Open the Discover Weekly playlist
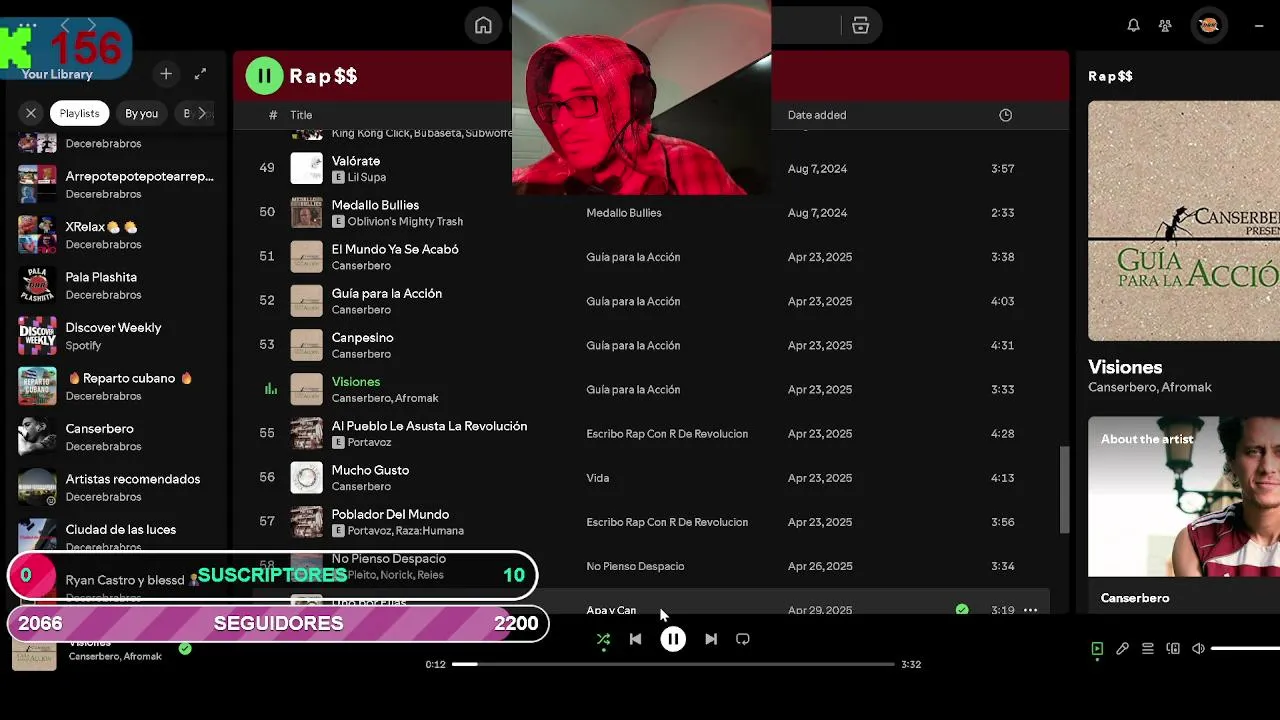Screen dimensions: 1280x720 click(x=118, y=335)
